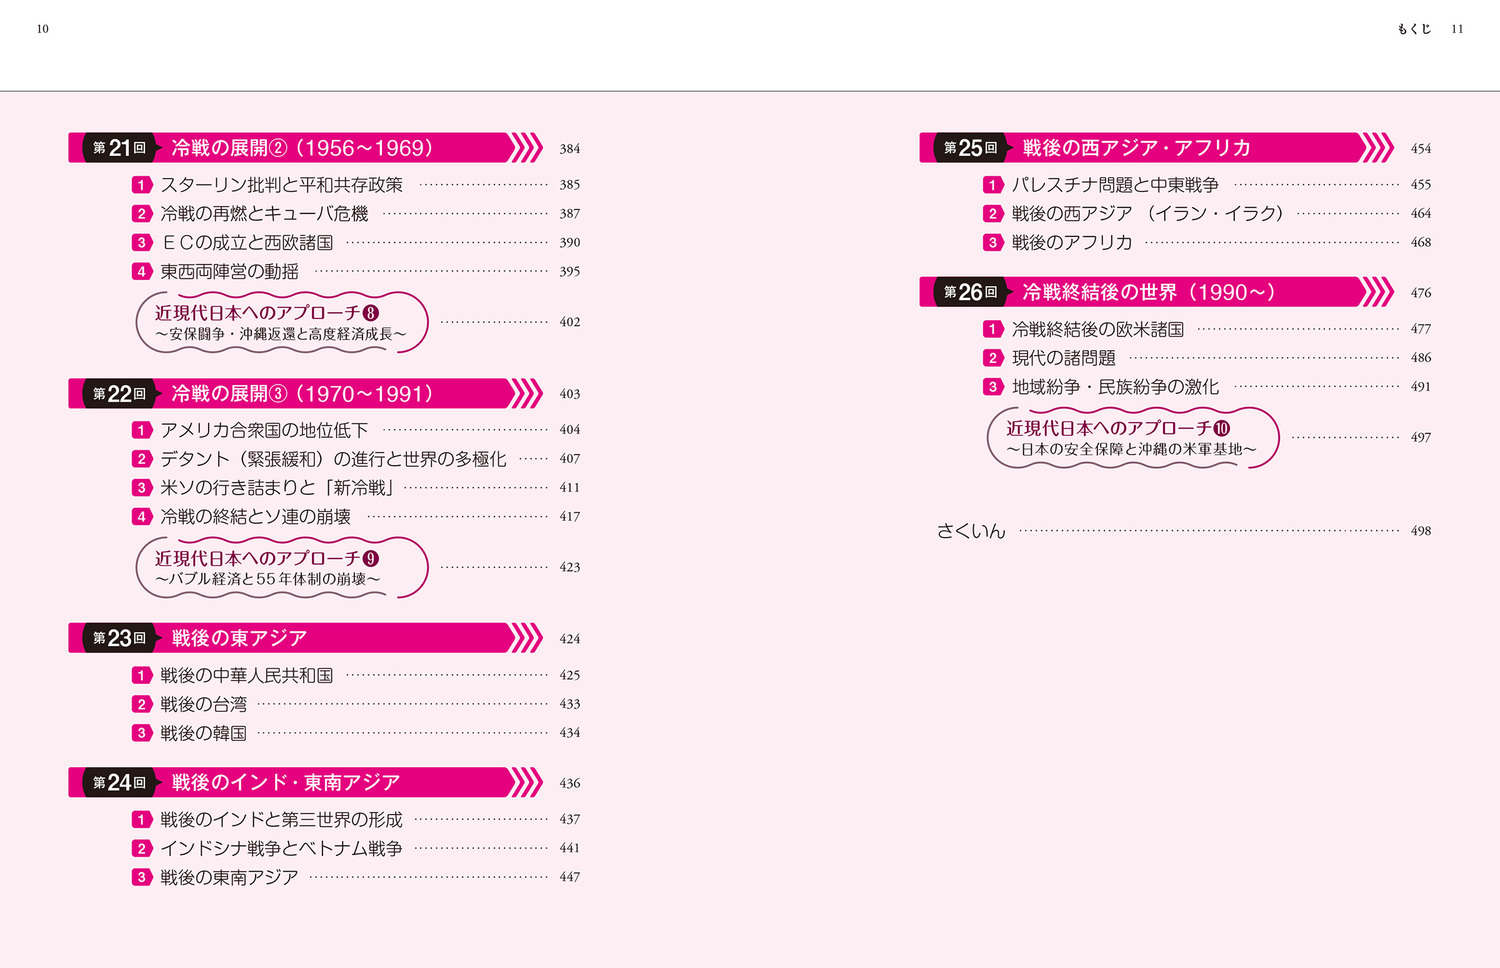Select entry 戦後の西アジア（イラン・イラク）
The width and height of the screenshot is (1500, 968).
tap(1148, 214)
